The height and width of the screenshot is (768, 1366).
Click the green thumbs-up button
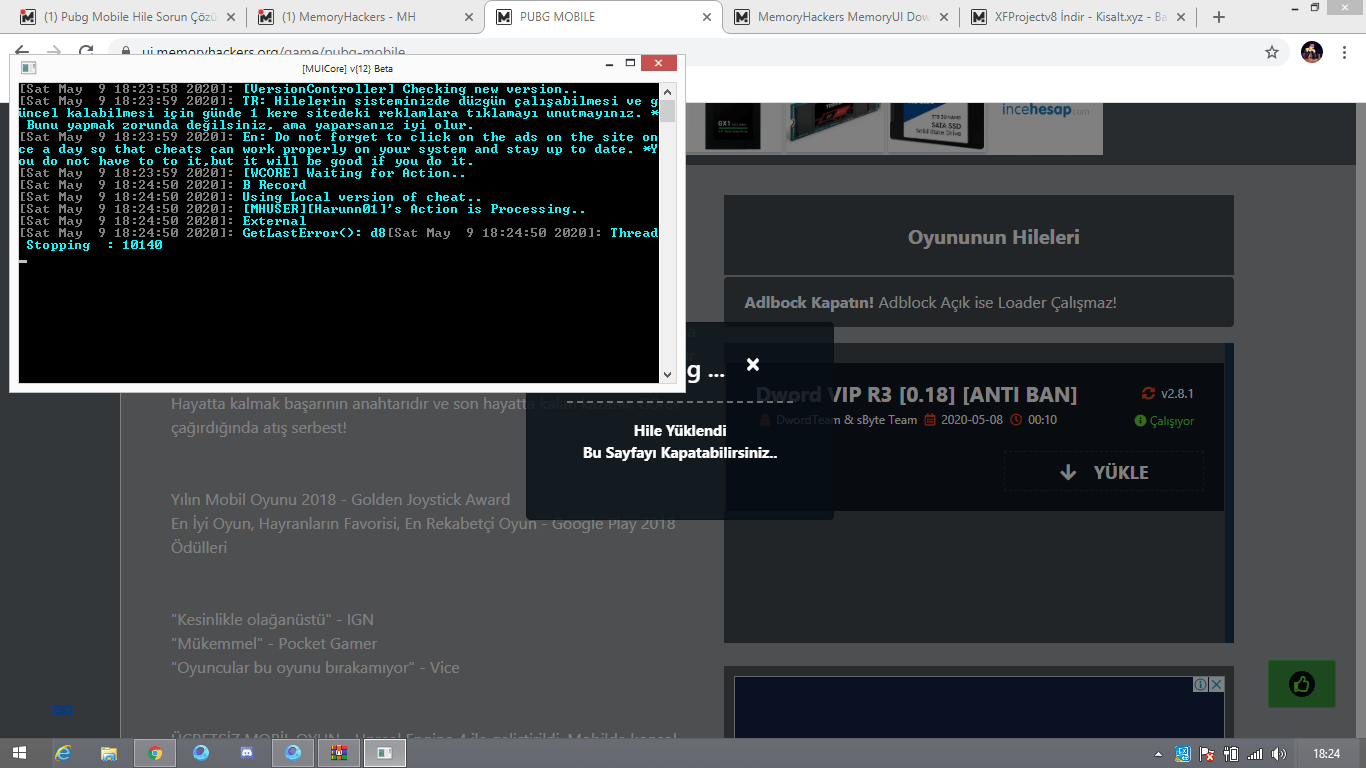1301,684
